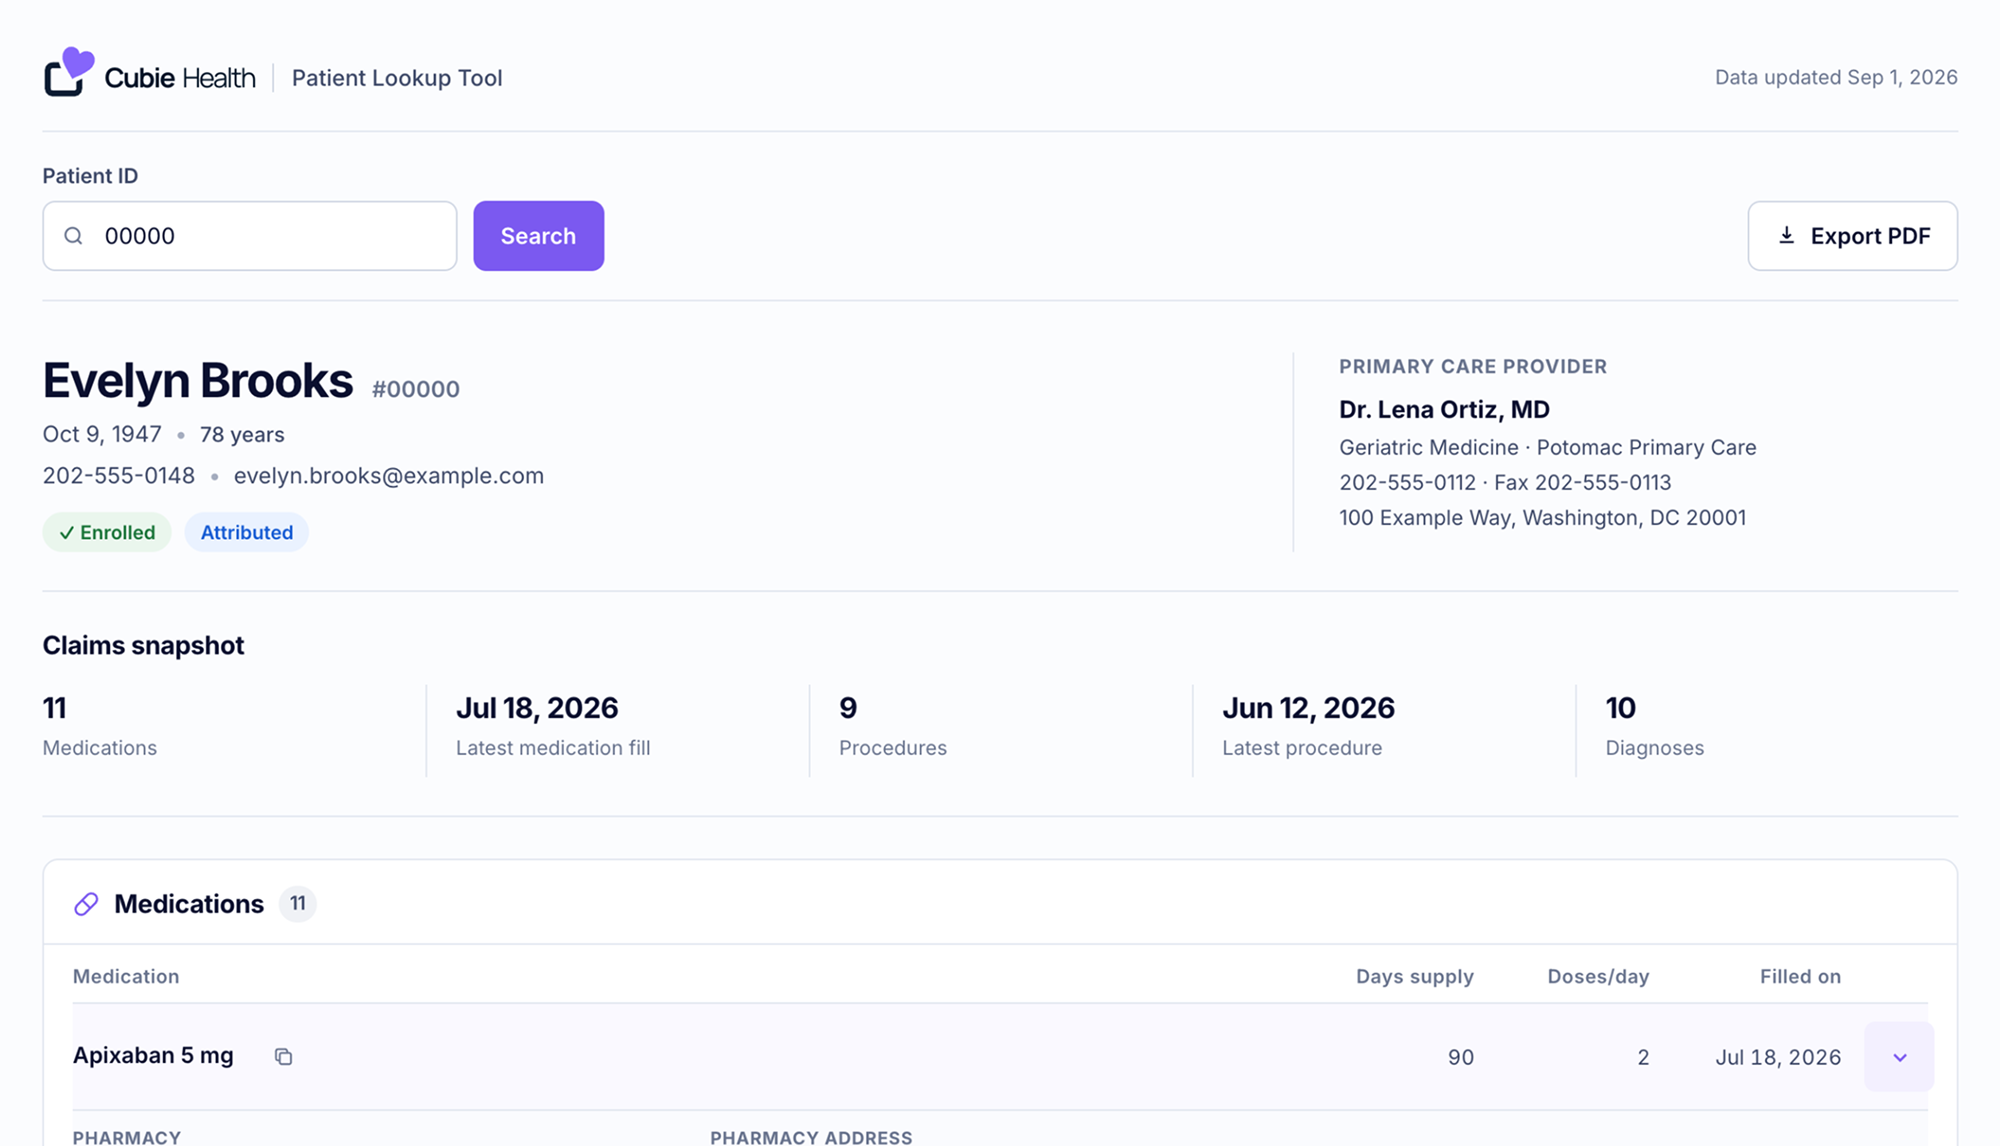2000x1146 pixels.
Task: Click the pill icon beside Medications heading
Action: (x=86, y=904)
